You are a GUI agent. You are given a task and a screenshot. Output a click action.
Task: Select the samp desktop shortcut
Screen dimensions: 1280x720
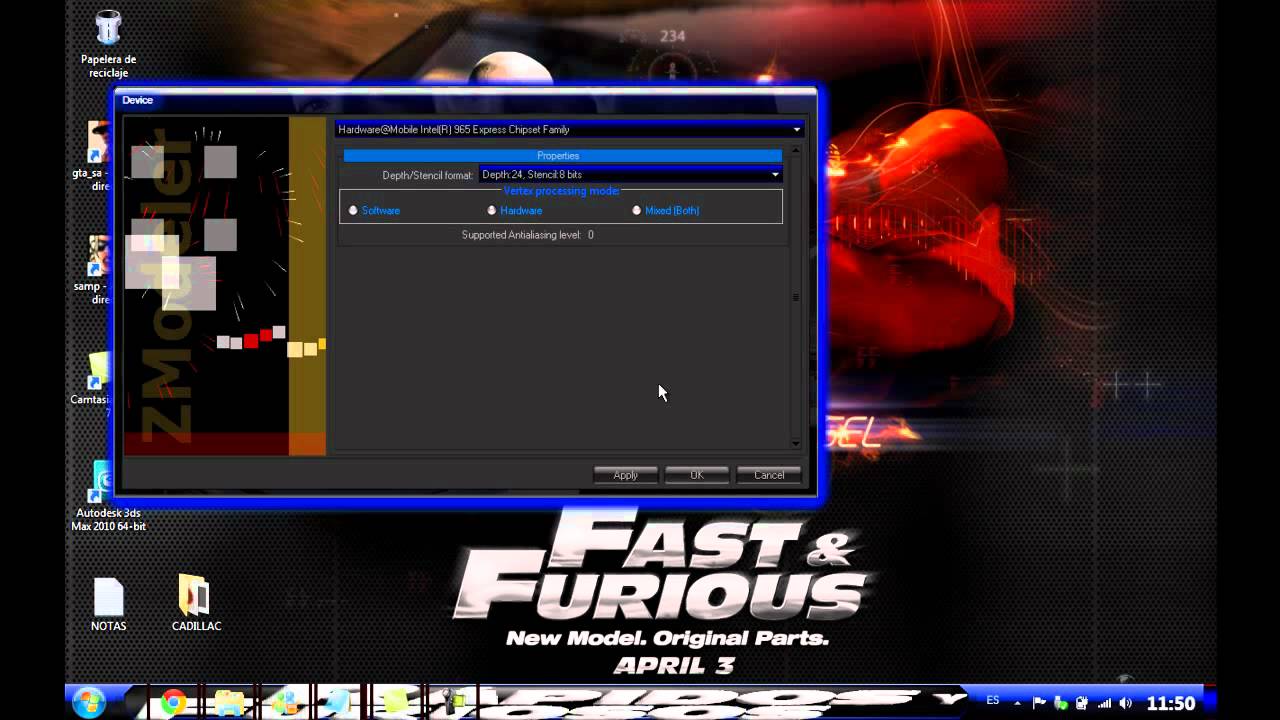(x=98, y=271)
